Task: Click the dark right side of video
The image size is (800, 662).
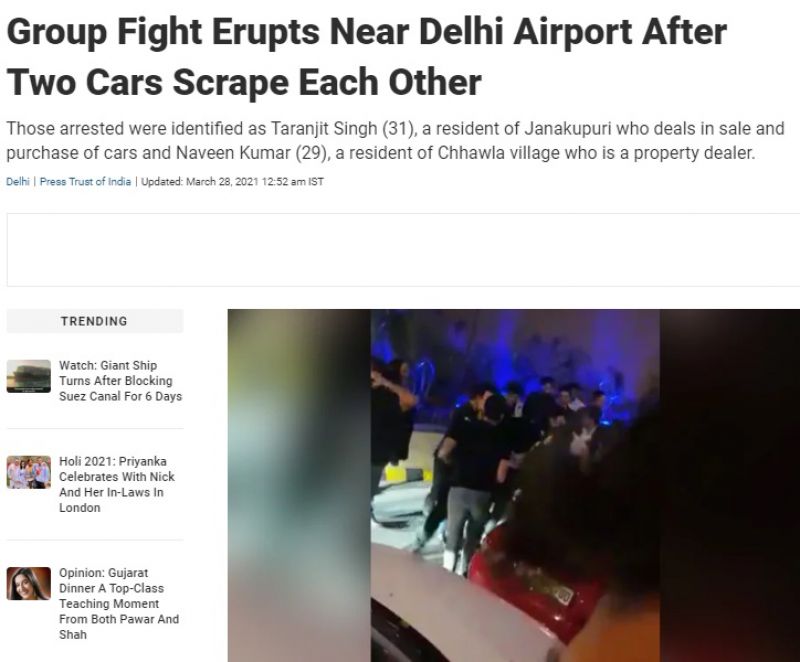Action: point(730,485)
